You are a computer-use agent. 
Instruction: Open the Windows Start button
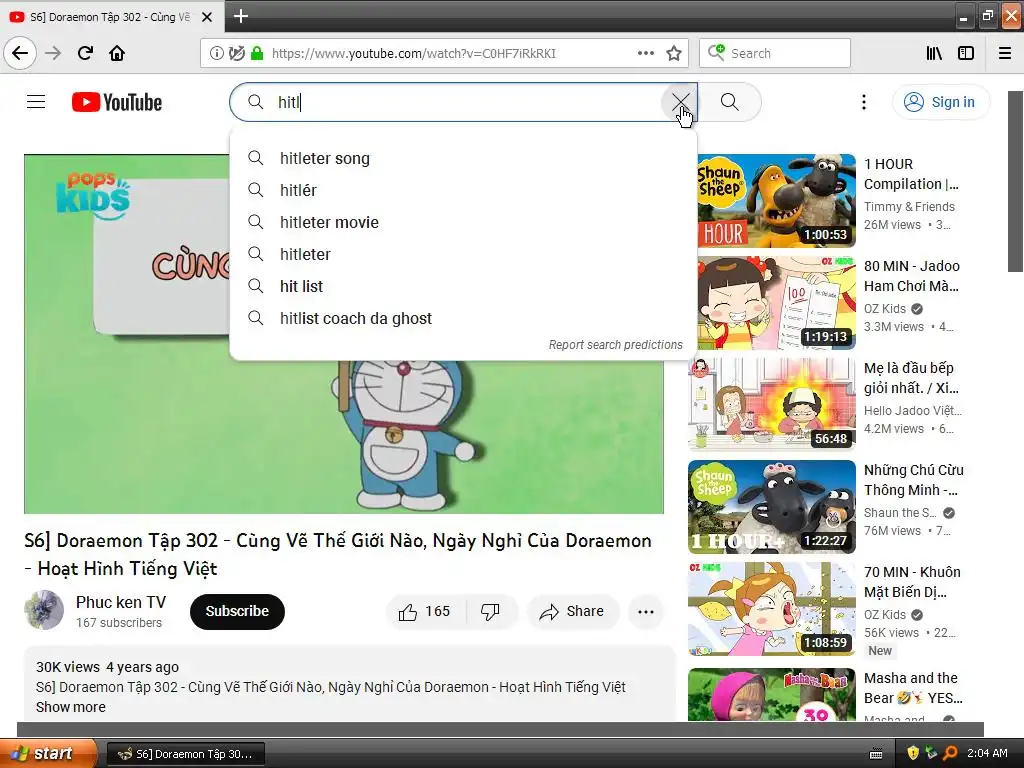[x=48, y=753]
